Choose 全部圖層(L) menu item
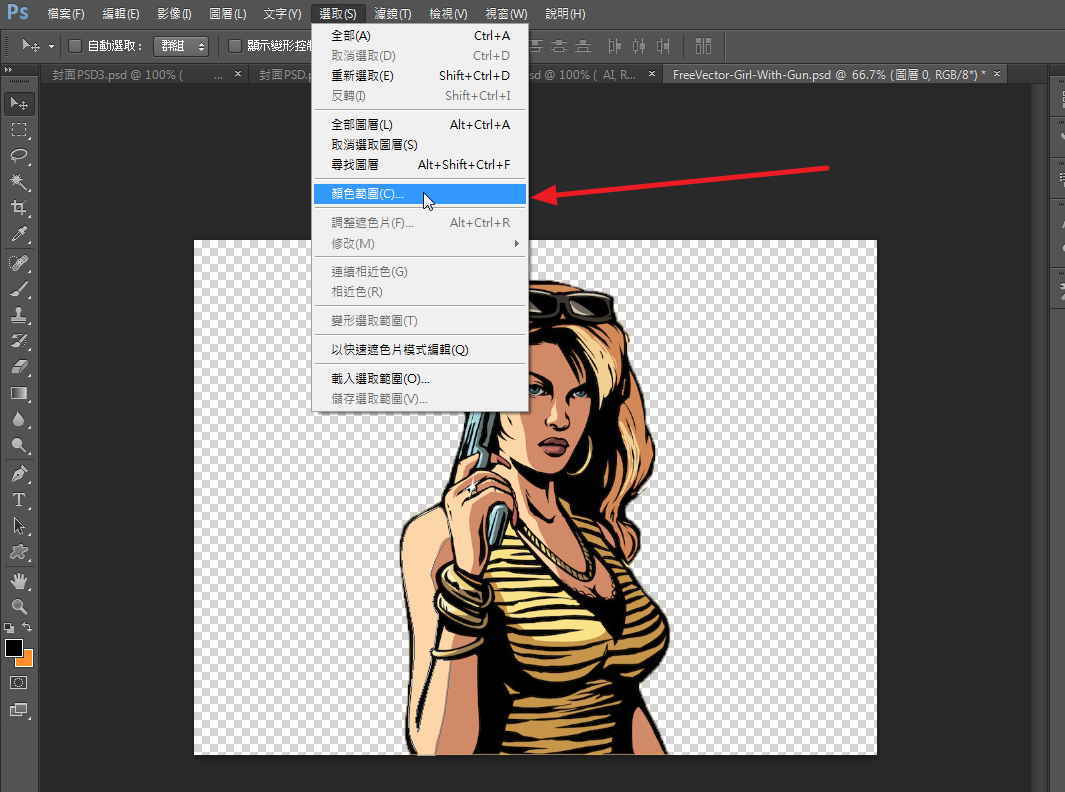 [x=420, y=124]
